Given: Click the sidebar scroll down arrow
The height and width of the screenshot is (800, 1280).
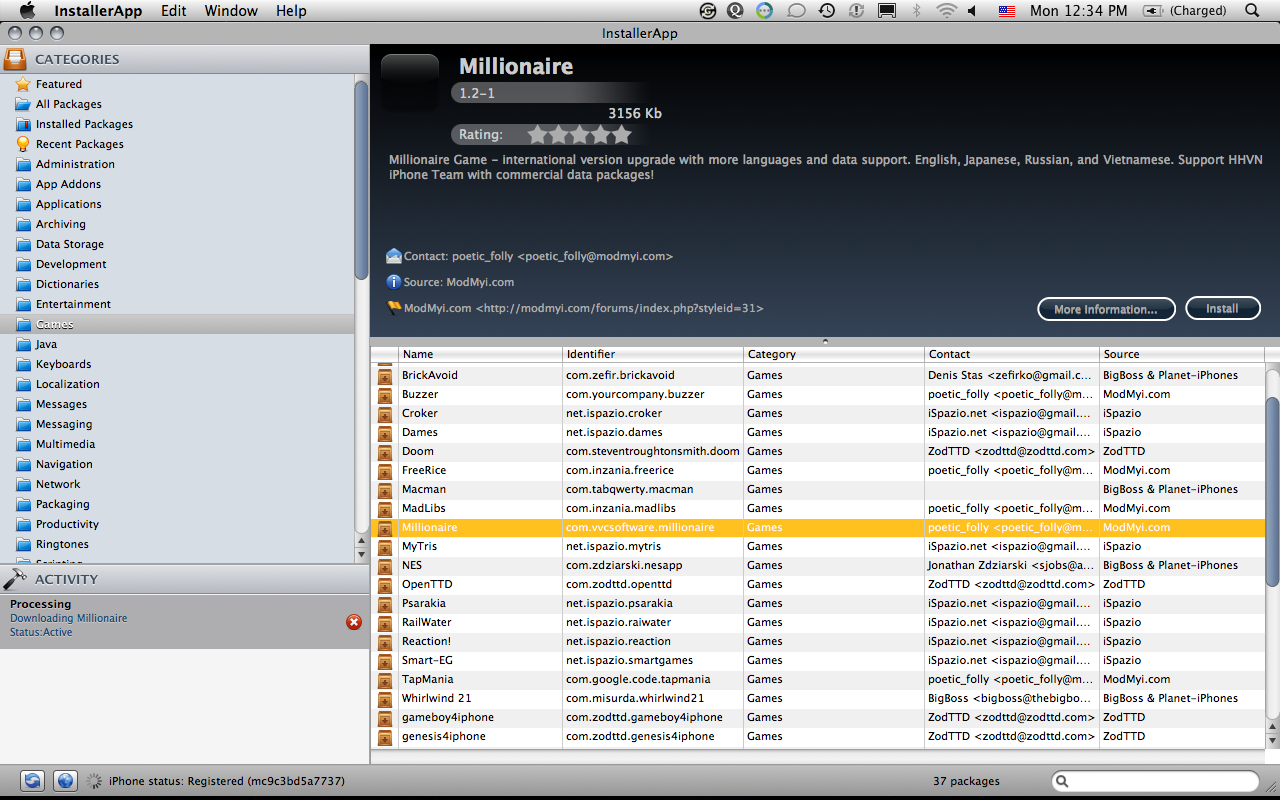Looking at the screenshot, I should click(x=362, y=554).
